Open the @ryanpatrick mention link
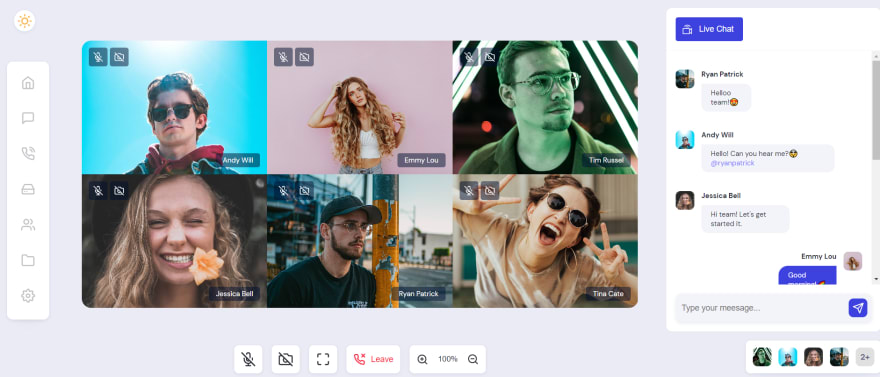 tap(732, 163)
